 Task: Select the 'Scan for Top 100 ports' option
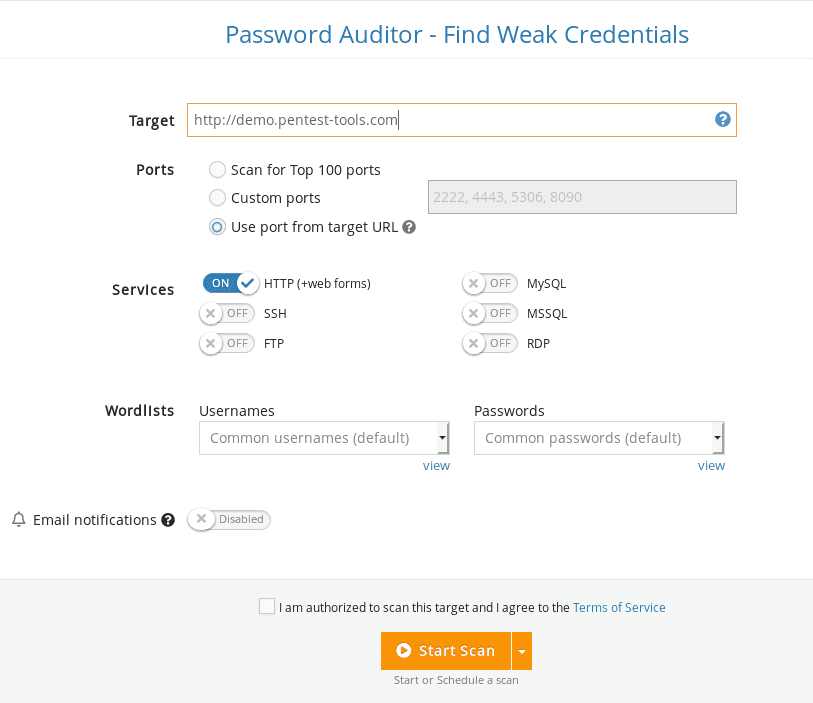[217, 170]
